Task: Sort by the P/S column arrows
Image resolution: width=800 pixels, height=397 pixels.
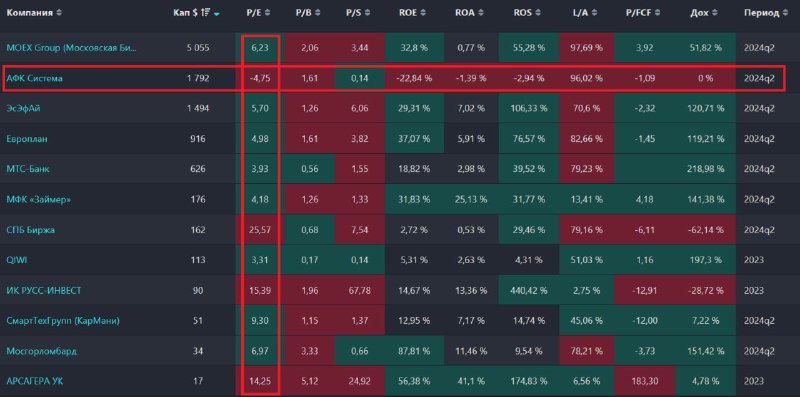Action: 368,13
